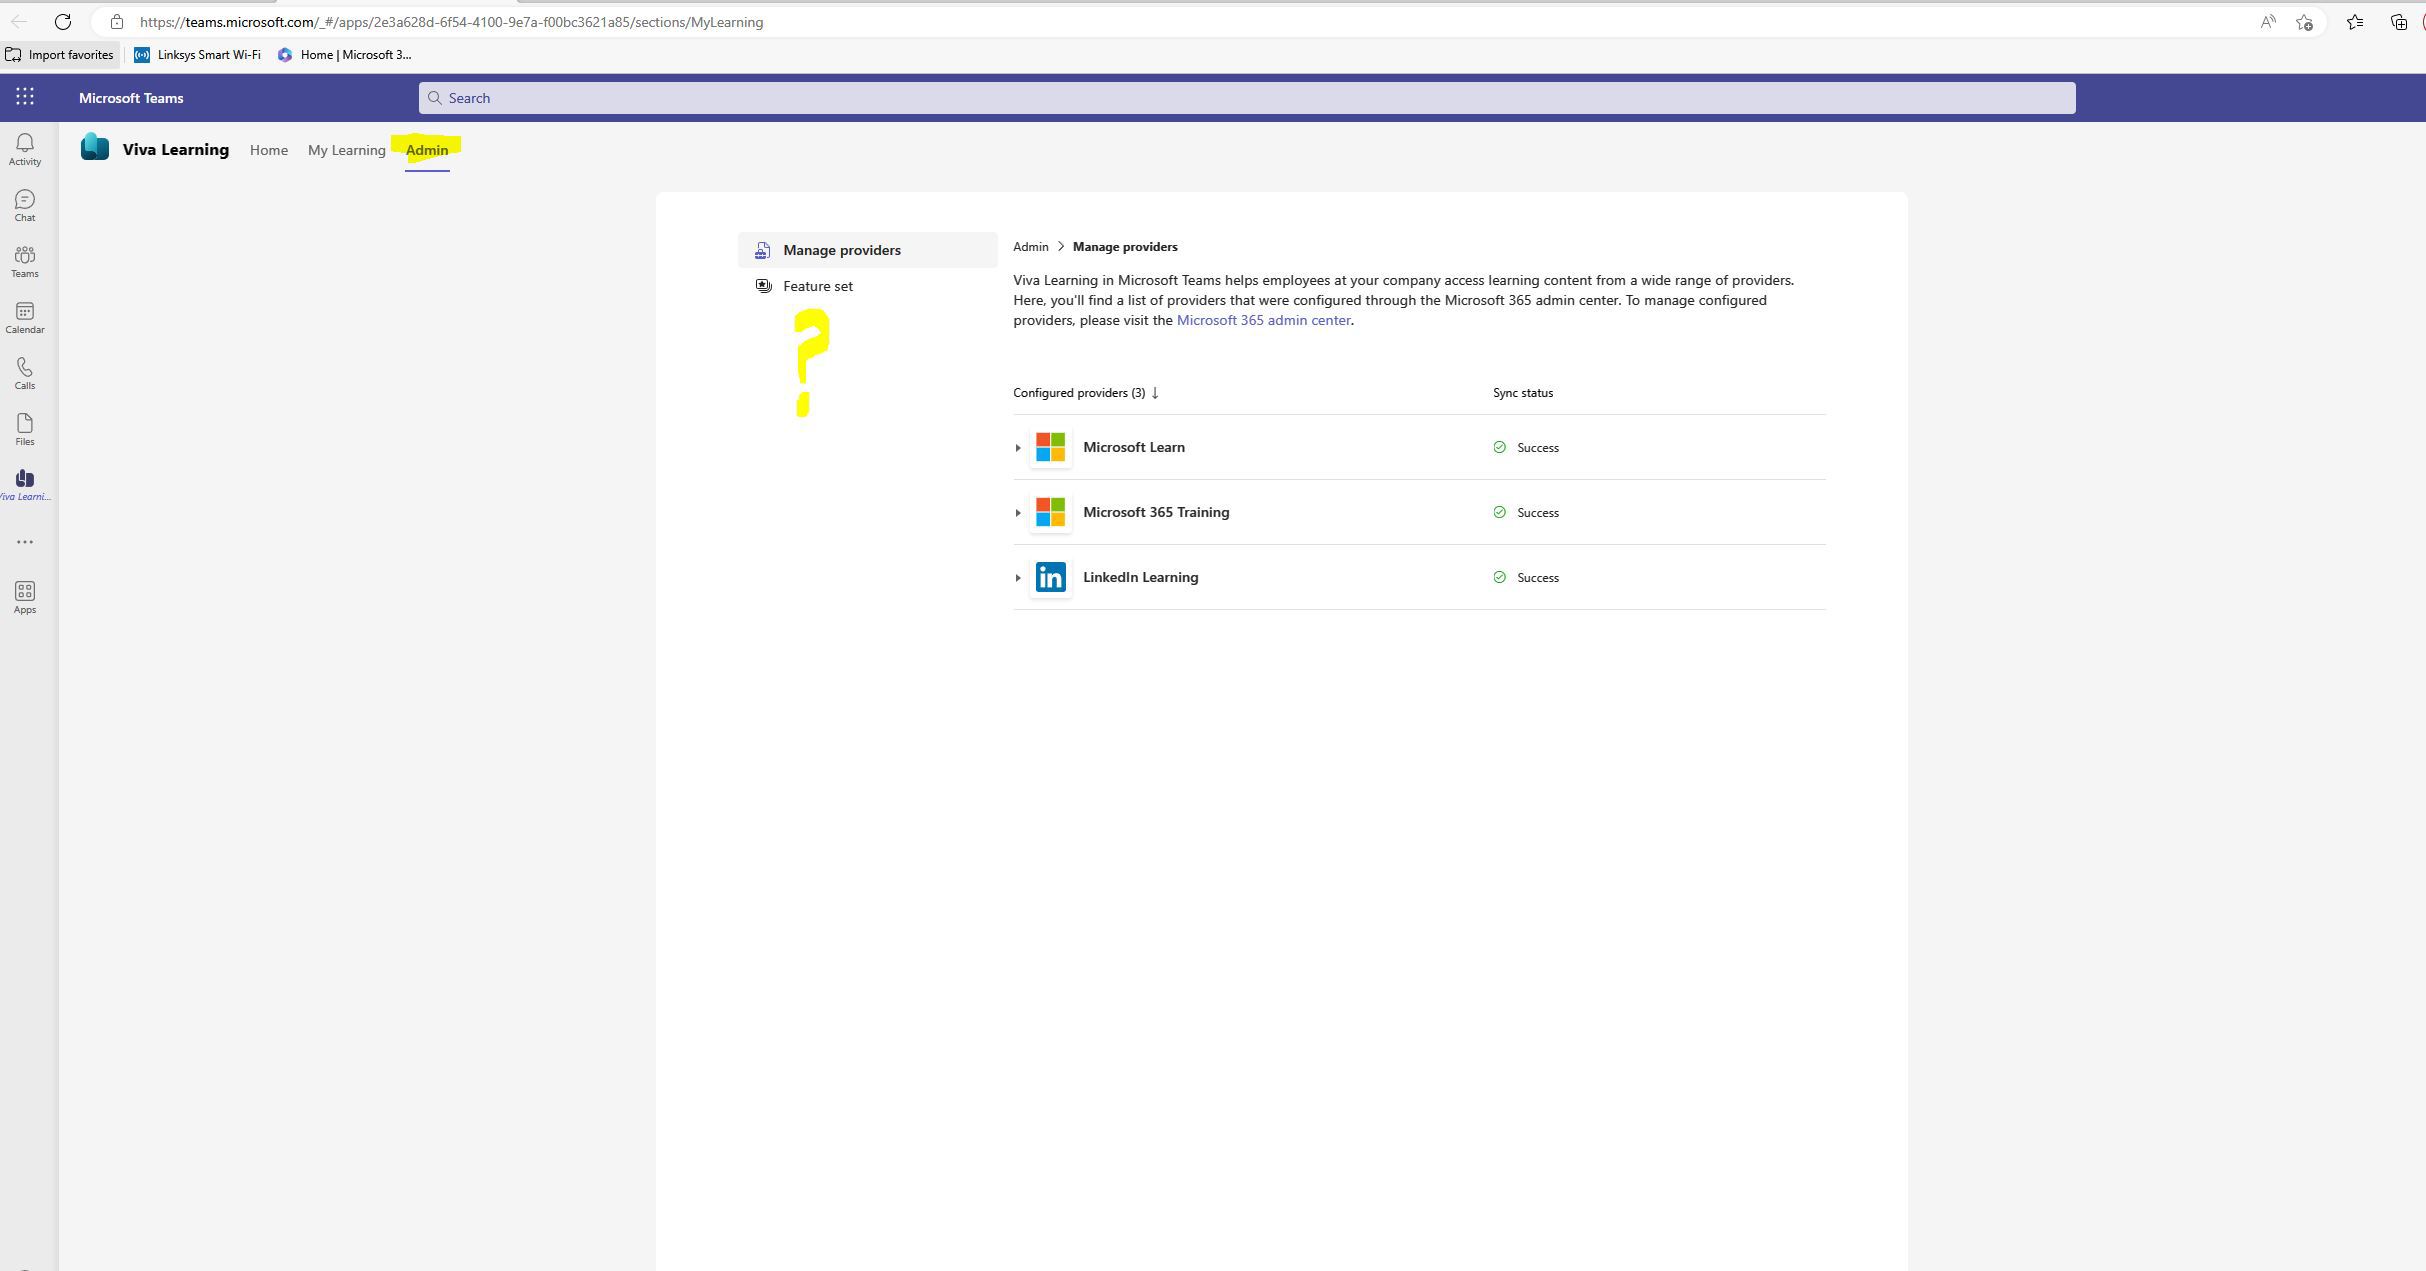
Task: Click the Microsoft Learn provider logo
Action: [1050, 447]
